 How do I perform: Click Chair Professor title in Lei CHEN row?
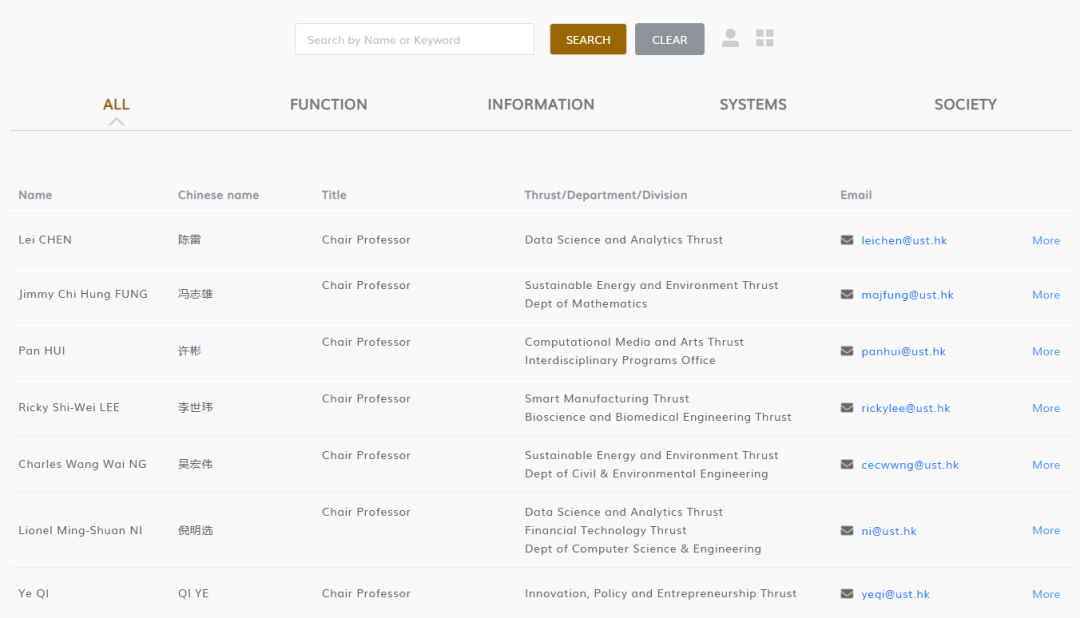click(x=366, y=239)
